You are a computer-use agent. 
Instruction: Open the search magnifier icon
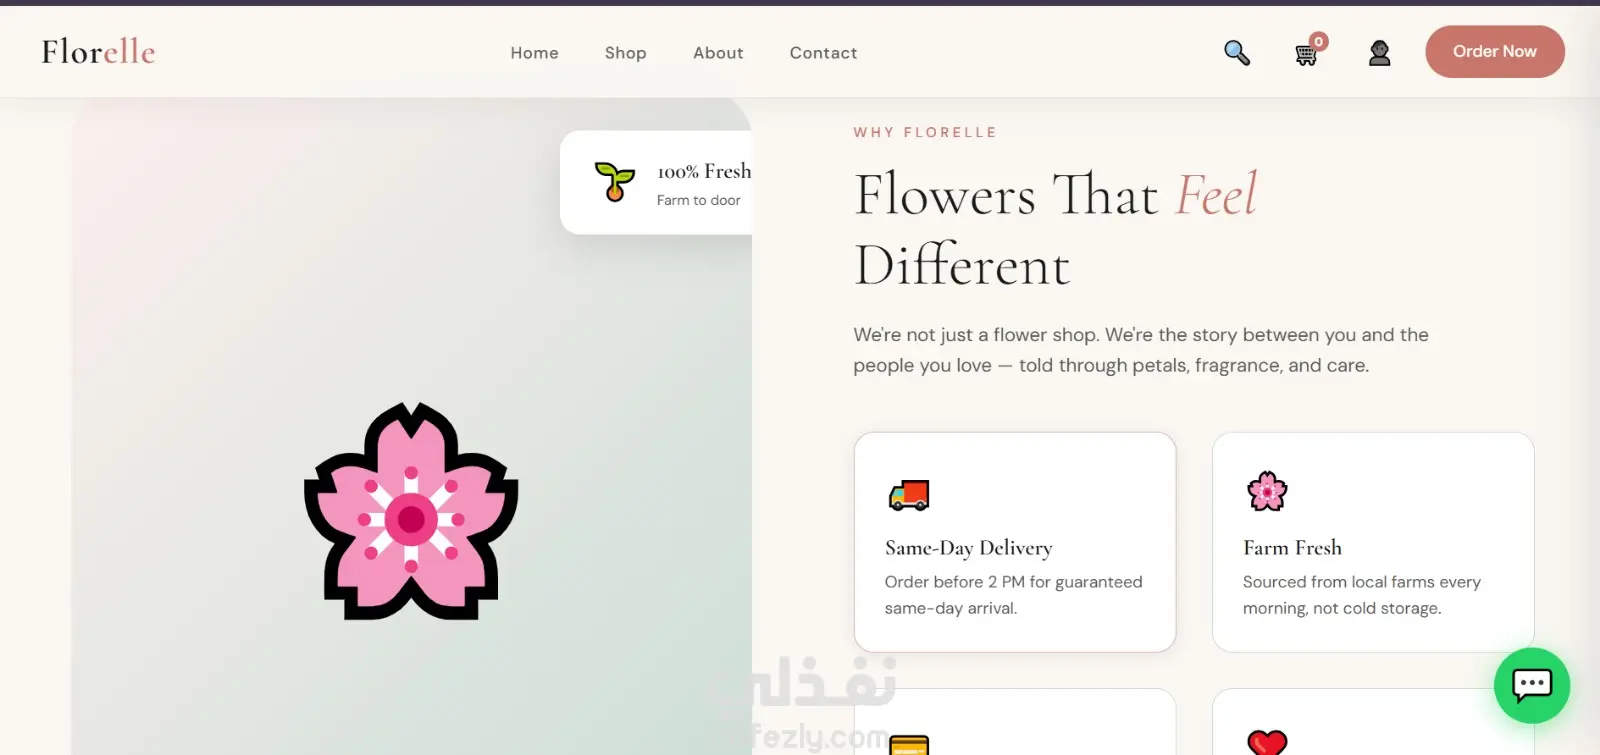tap(1237, 53)
